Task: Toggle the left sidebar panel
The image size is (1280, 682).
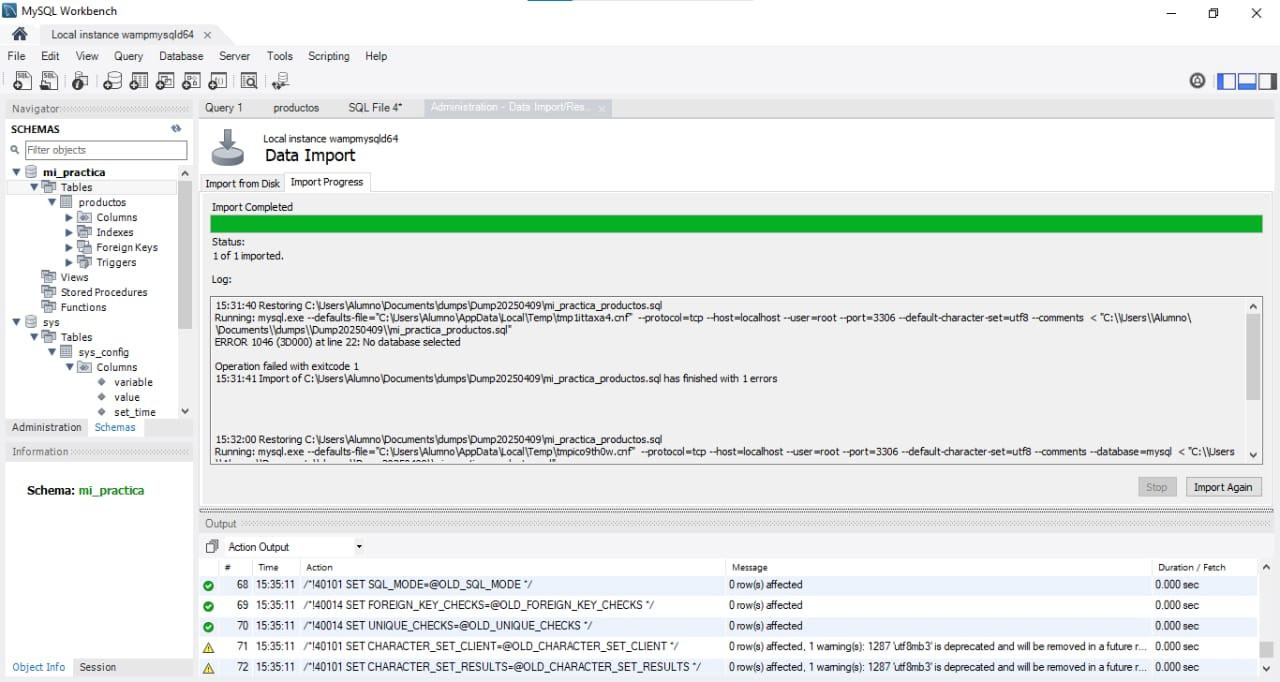Action: (1227, 81)
